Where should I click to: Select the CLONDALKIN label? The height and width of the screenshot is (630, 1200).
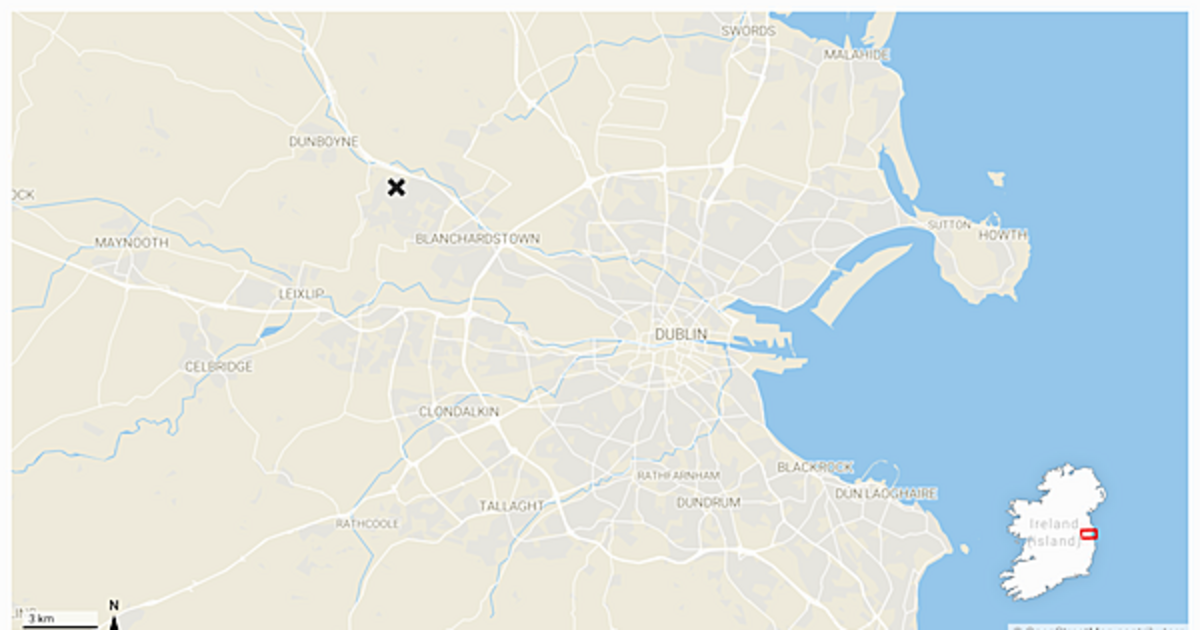(x=459, y=412)
